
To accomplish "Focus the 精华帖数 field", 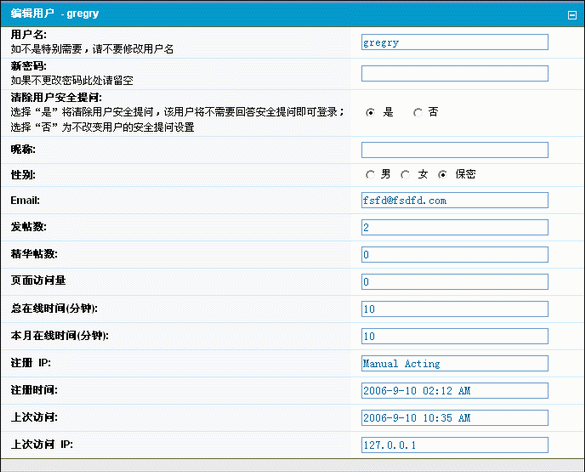I will pyautogui.click(x=455, y=254).
